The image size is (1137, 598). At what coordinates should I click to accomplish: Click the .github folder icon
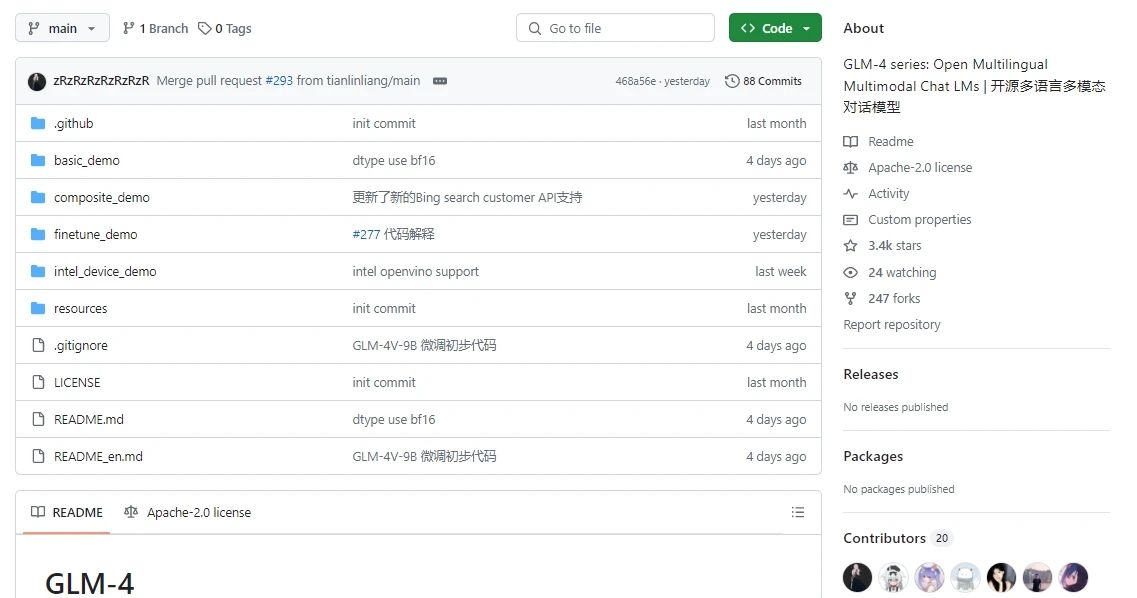(38, 123)
